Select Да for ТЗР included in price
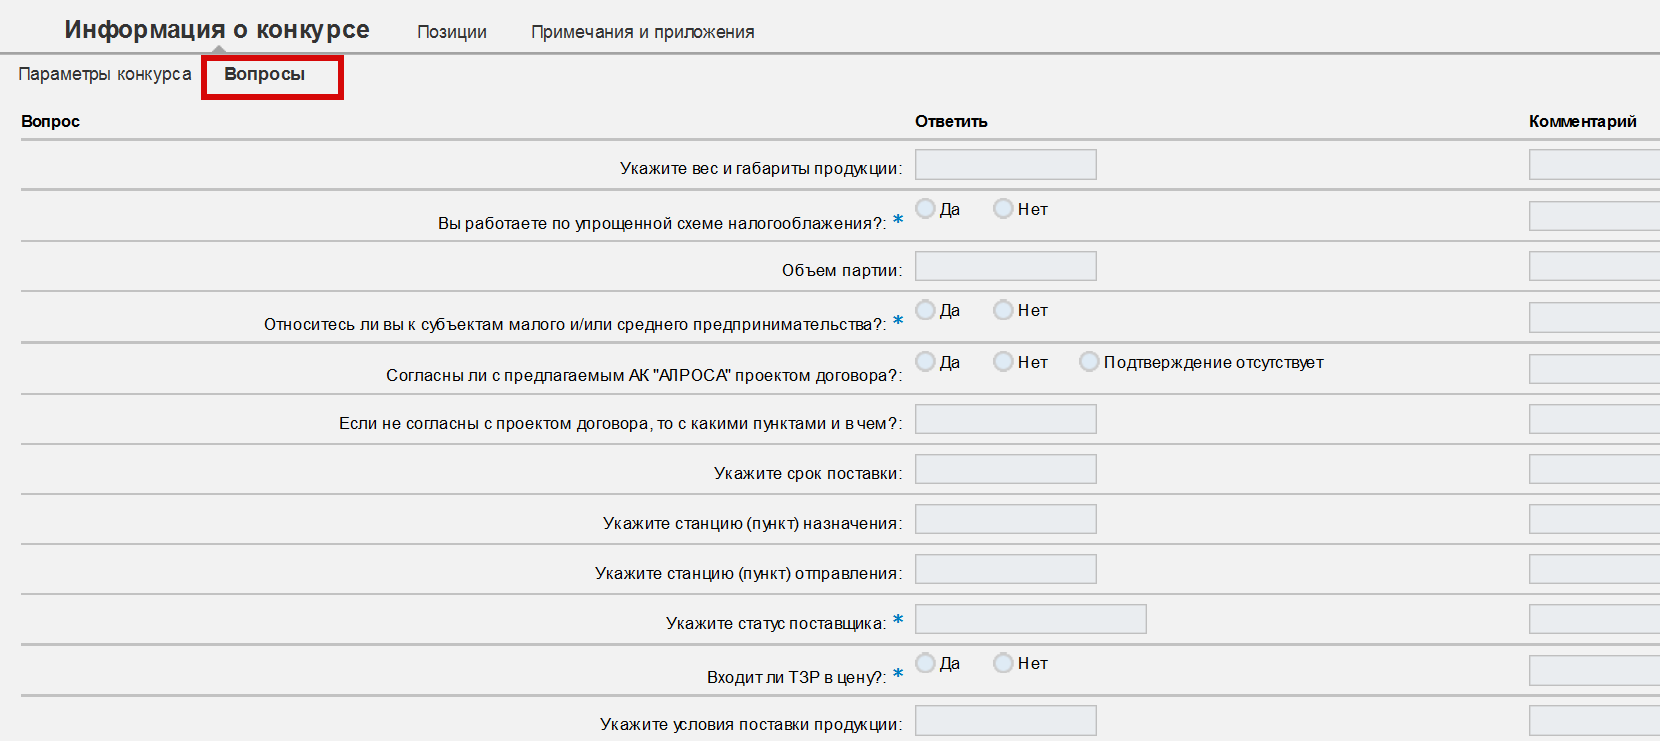This screenshot has height=741, width=1660. point(926,663)
